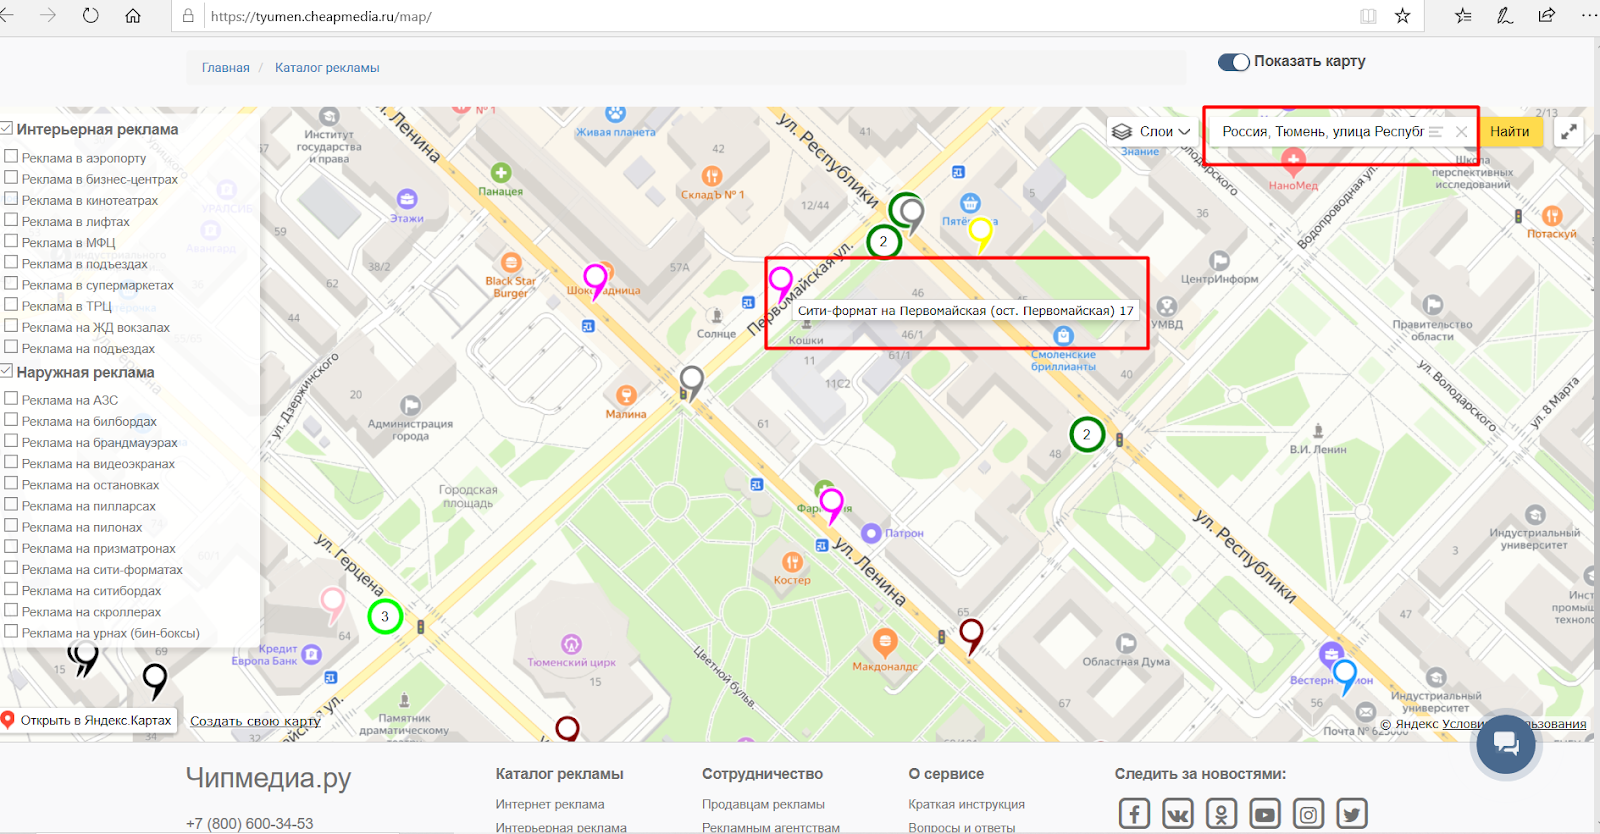Check Реклама в супермаркетах

pos(12,283)
